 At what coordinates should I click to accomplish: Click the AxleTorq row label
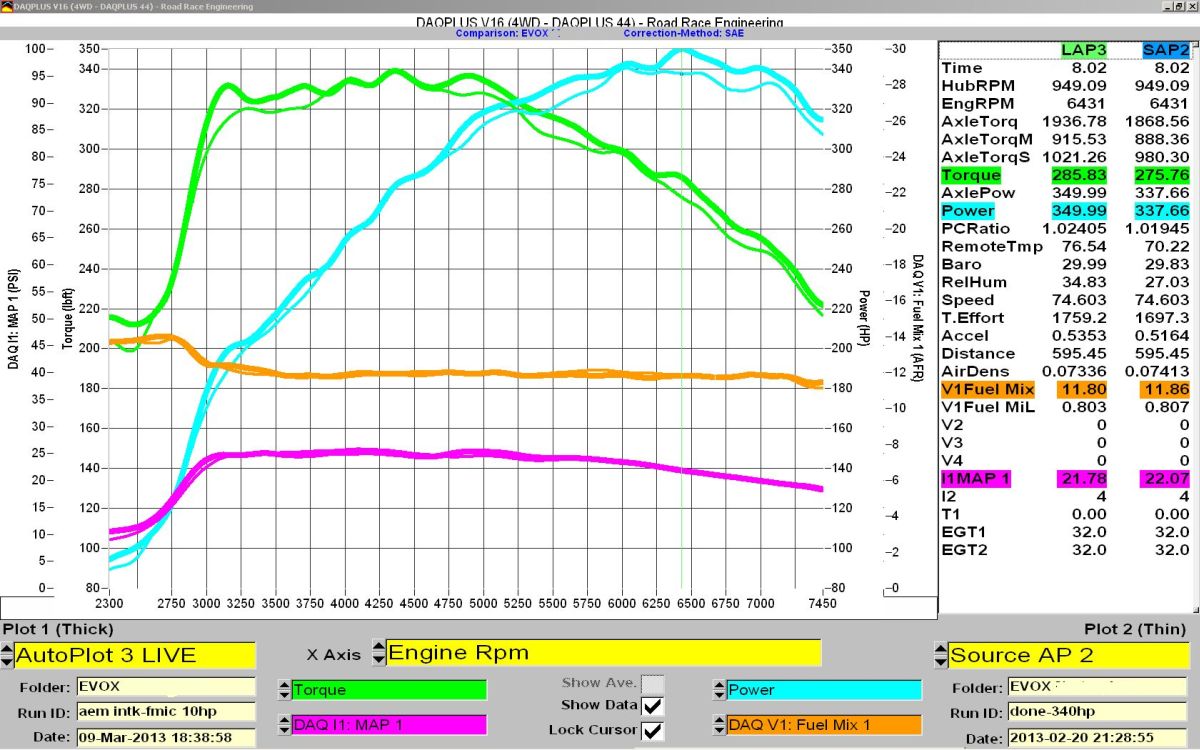pyautogui.click(x=980, y=122)
